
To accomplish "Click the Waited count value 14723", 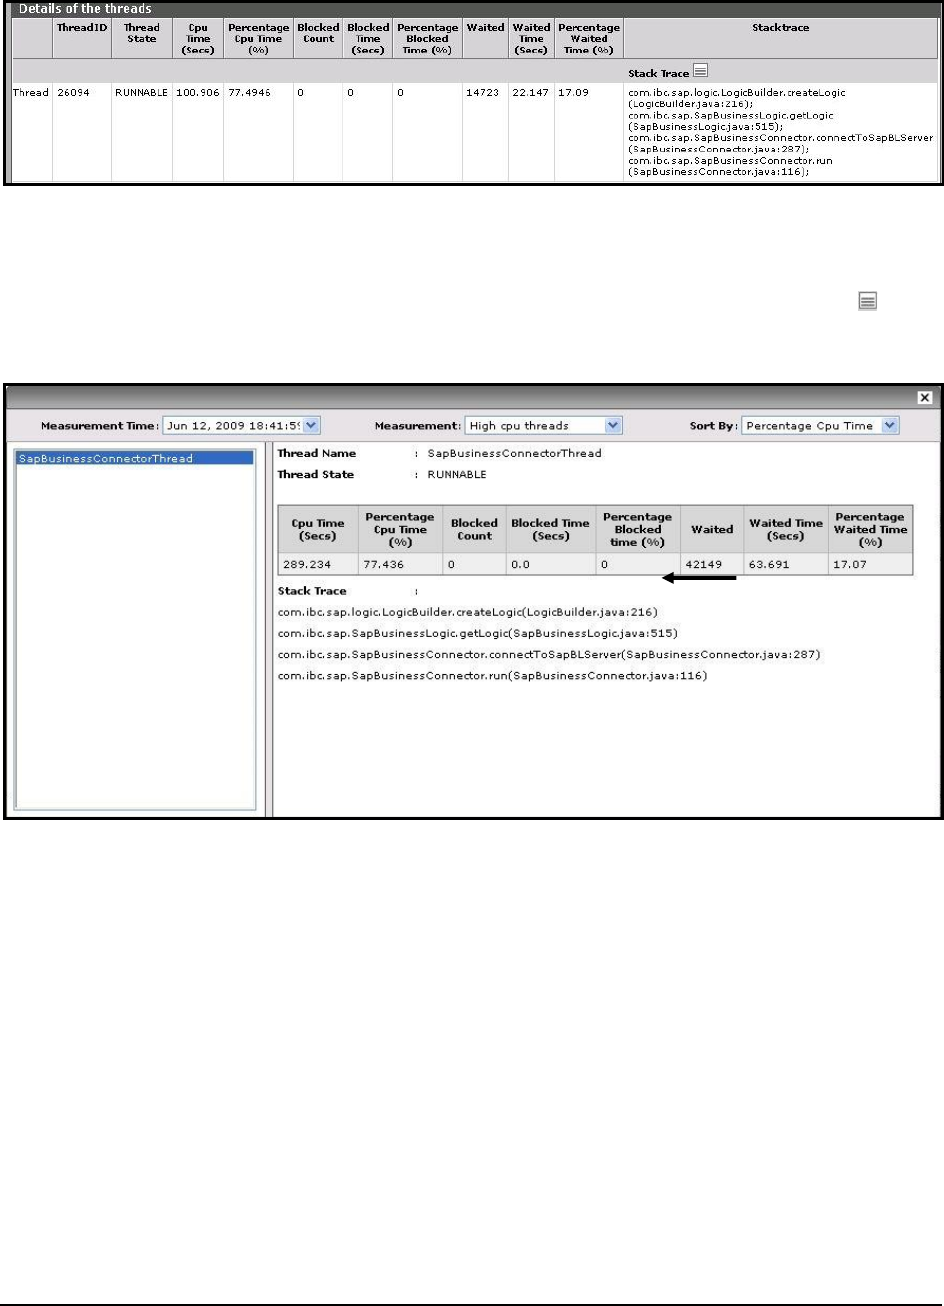I will (x=481, y=92).
